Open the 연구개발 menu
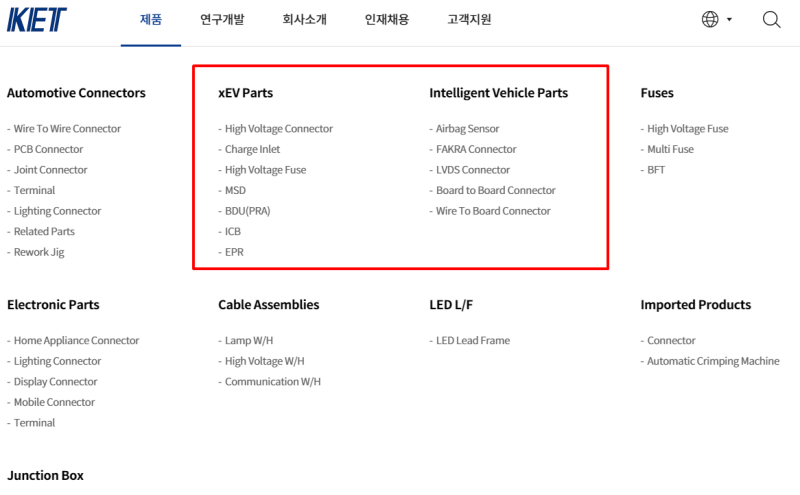 [222, 19]
